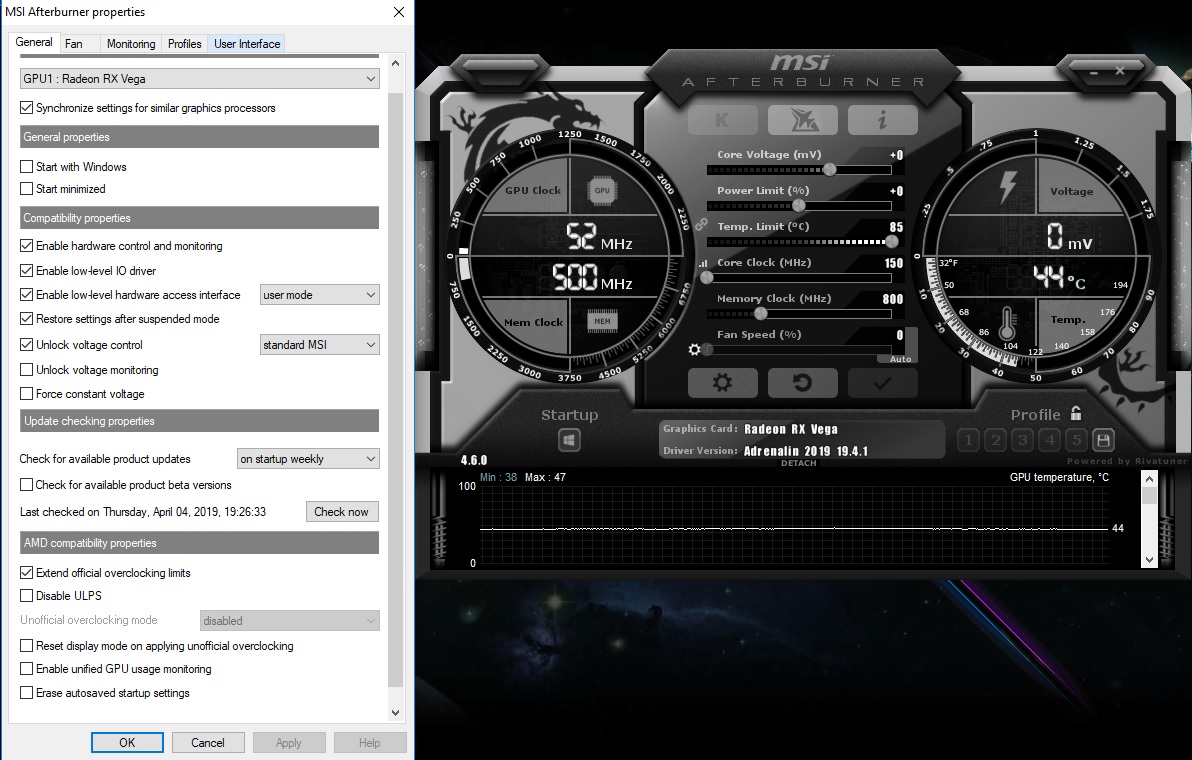
Task: Click the Help button
Action: click(369, 743)
